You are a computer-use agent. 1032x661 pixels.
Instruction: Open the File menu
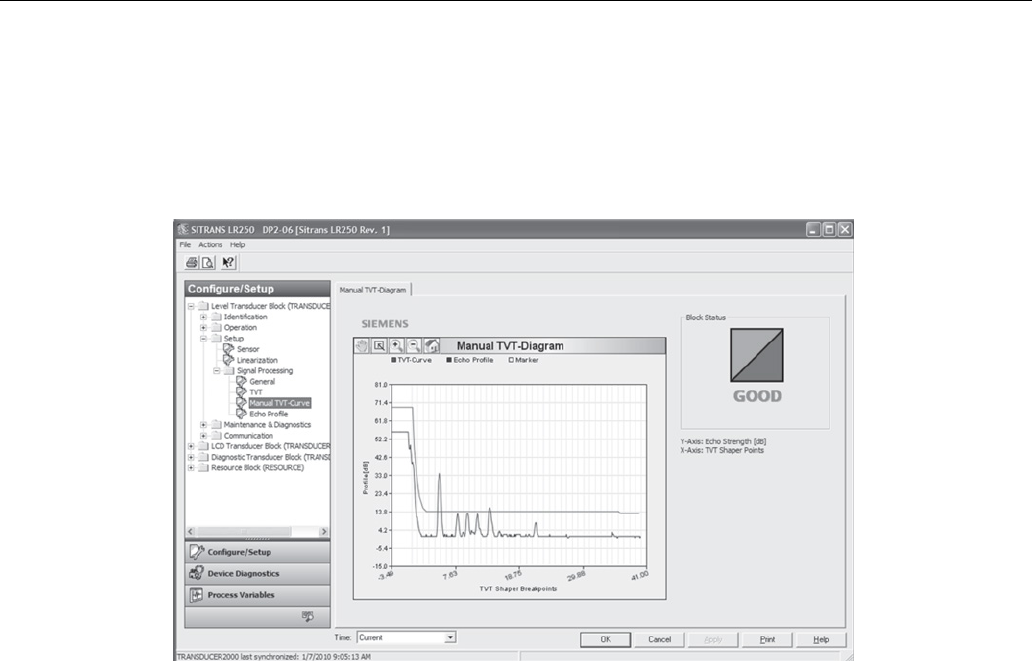click(186, 244)
